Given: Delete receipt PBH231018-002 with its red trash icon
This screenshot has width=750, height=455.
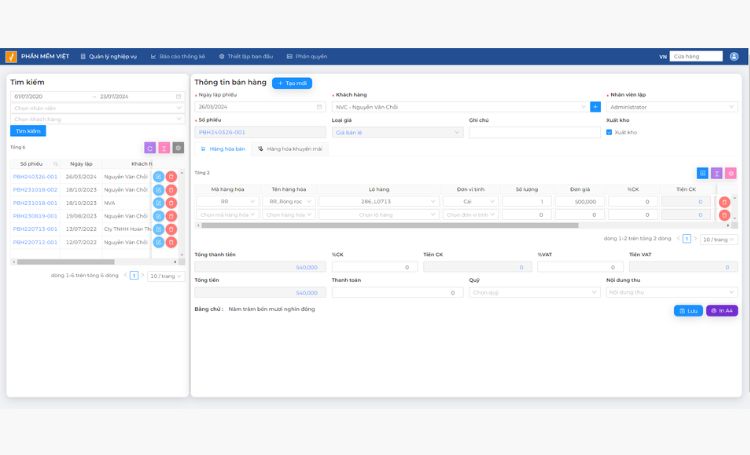Looking at the screenshot, I should tap(171, 189).
